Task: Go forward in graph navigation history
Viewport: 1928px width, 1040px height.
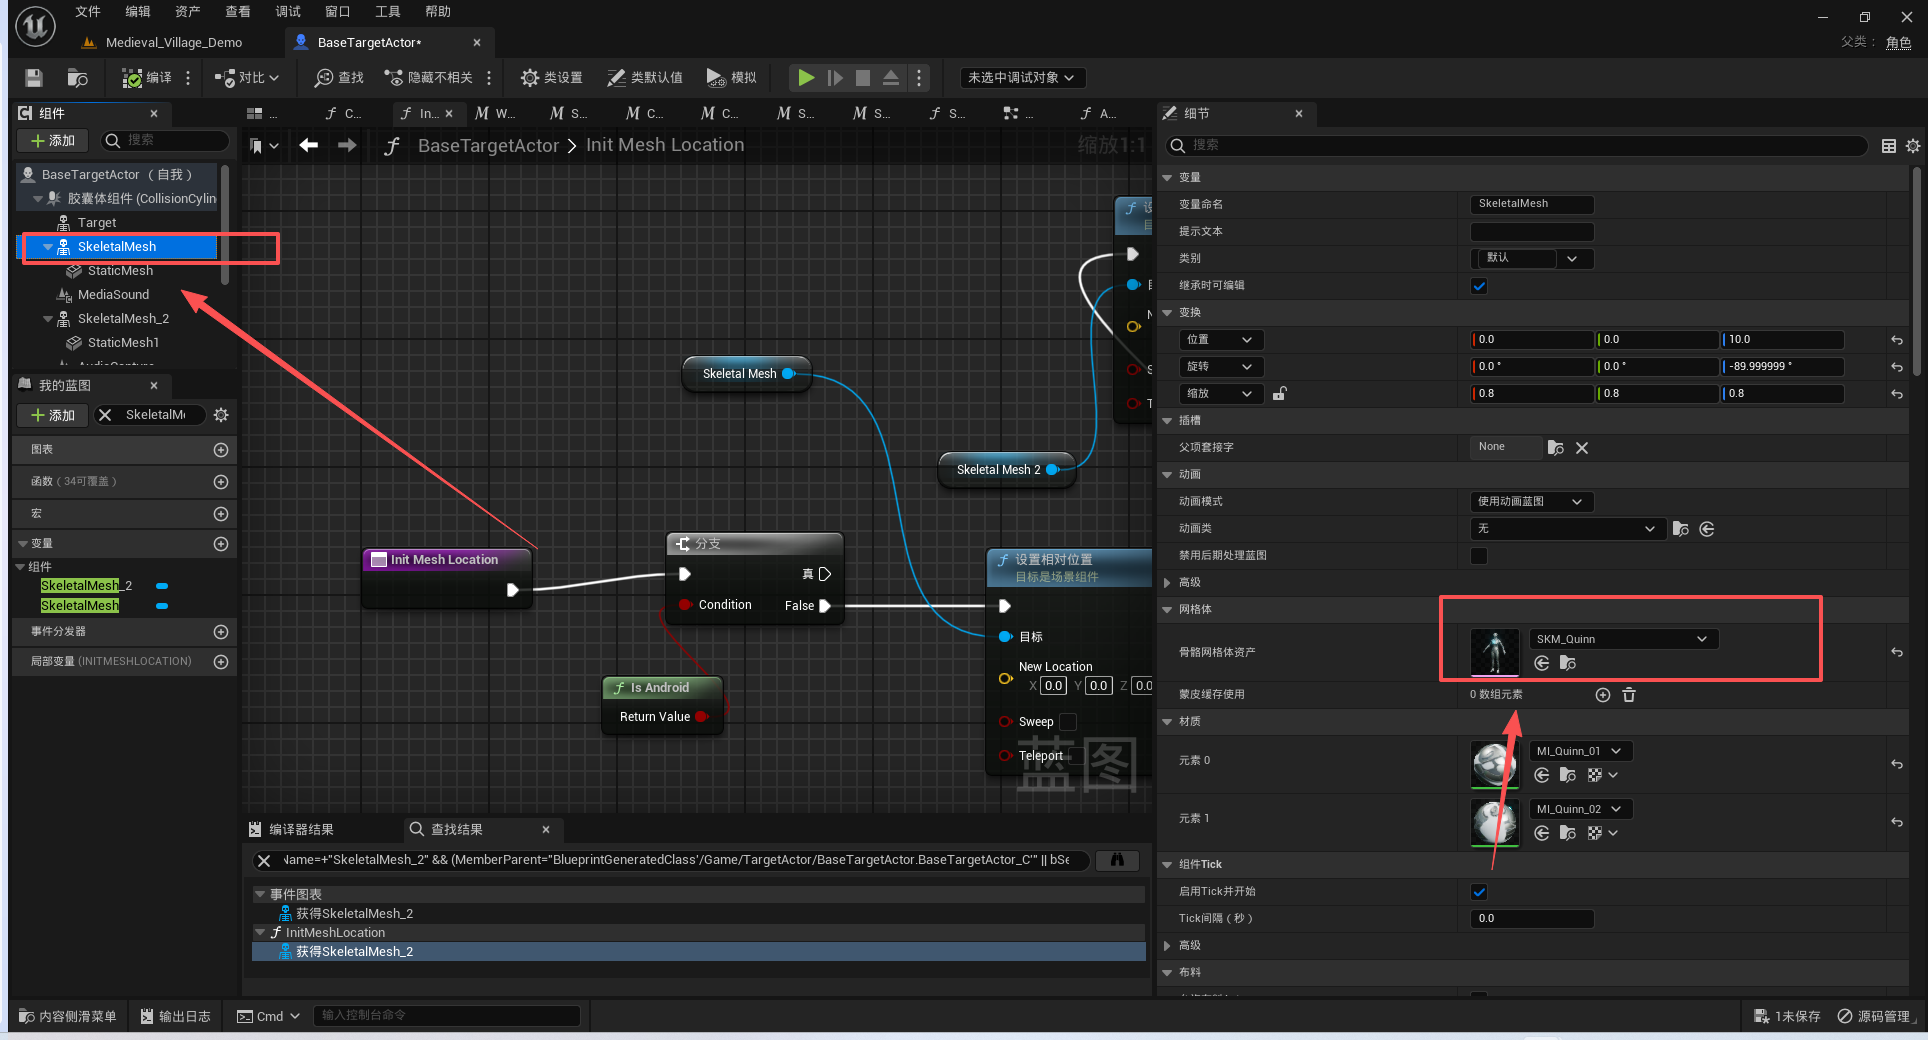Action: pyautogui.click(x=347, y=146)
